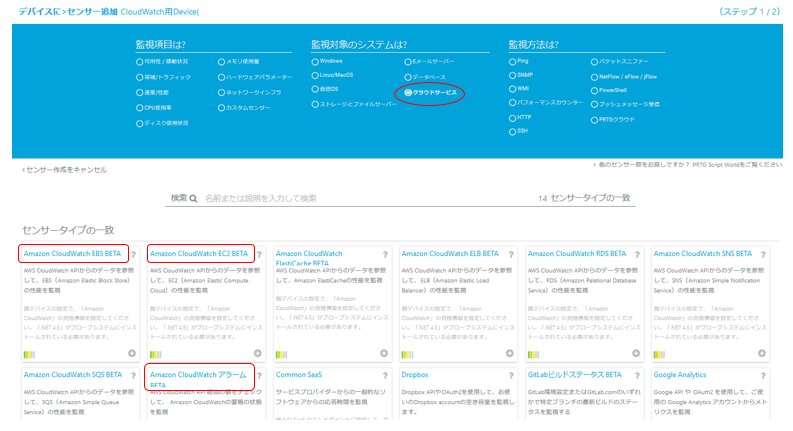This screenshot has height=431, width=793.
Task: Click センサー作成をキャンセル to cancel
Action: coord(64,170)
